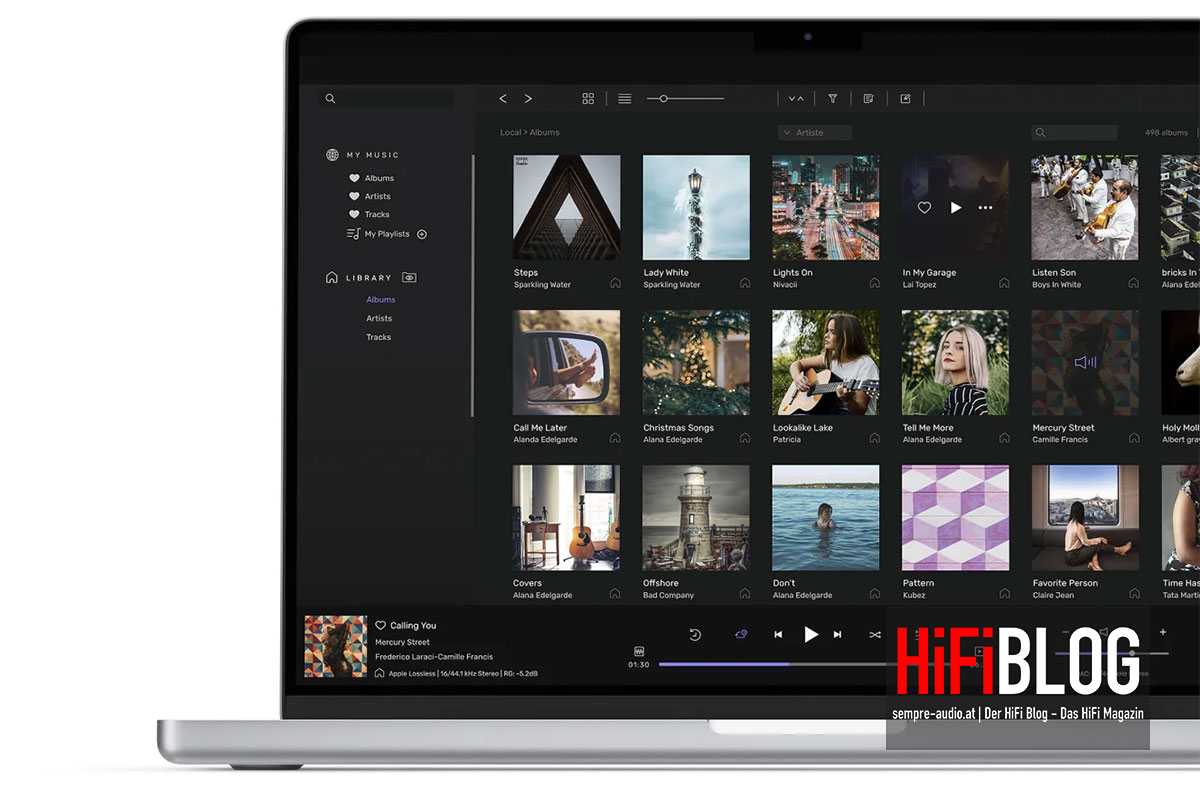1200x800 pixels.
Task: Click the export/share icon in toolbar
Action: [x=905, y=99]
